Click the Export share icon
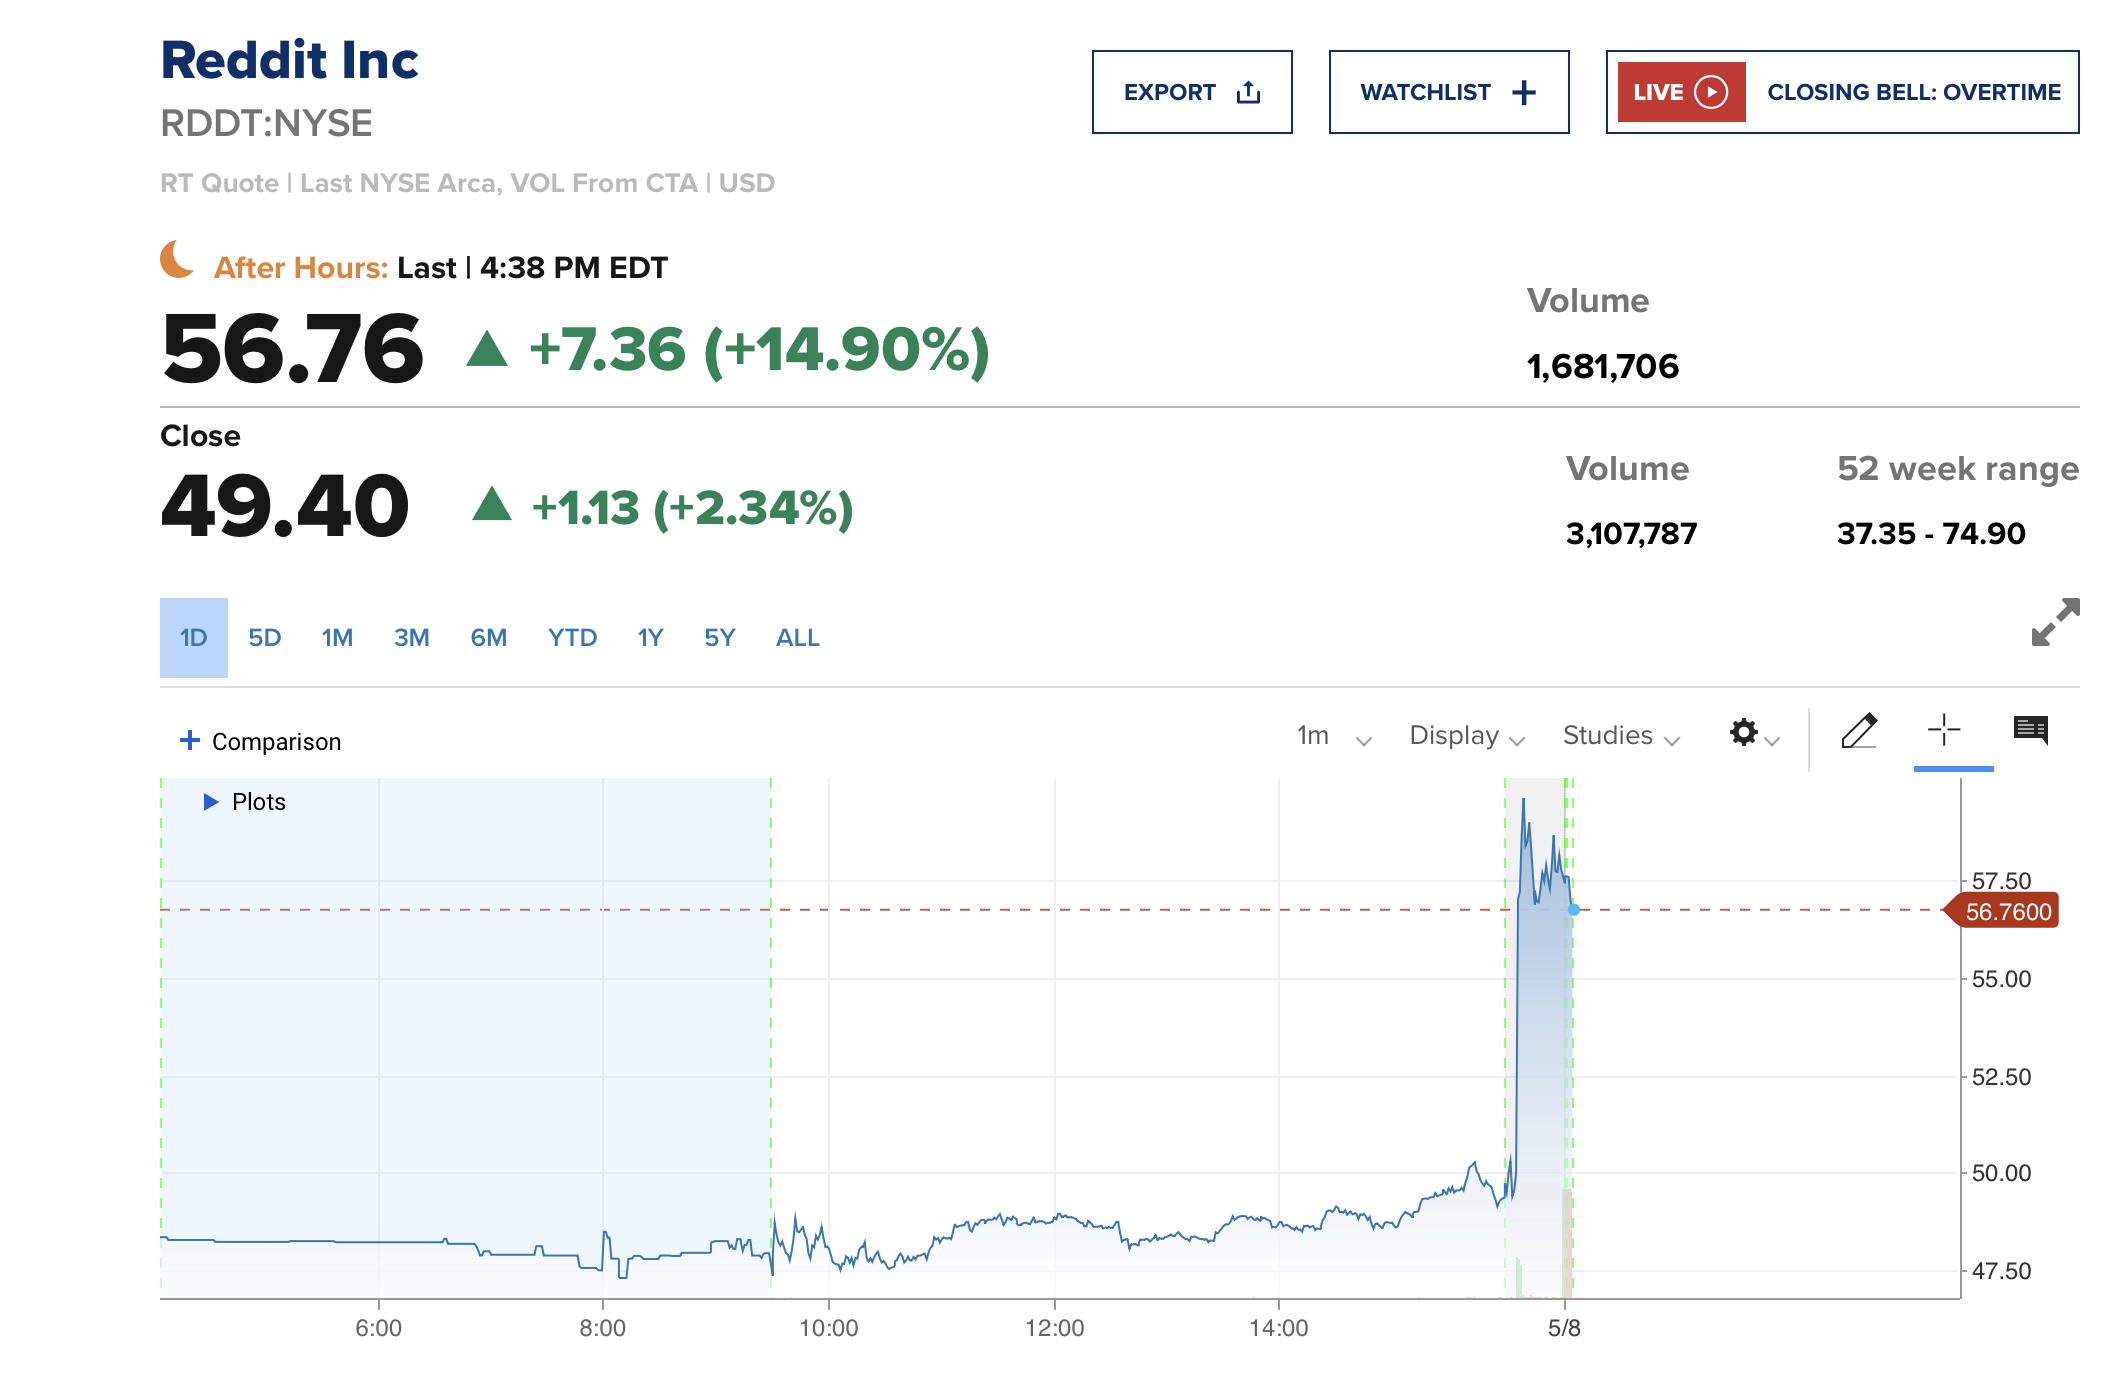The image size is (2120, 1380). click(x=1248, y=92)
